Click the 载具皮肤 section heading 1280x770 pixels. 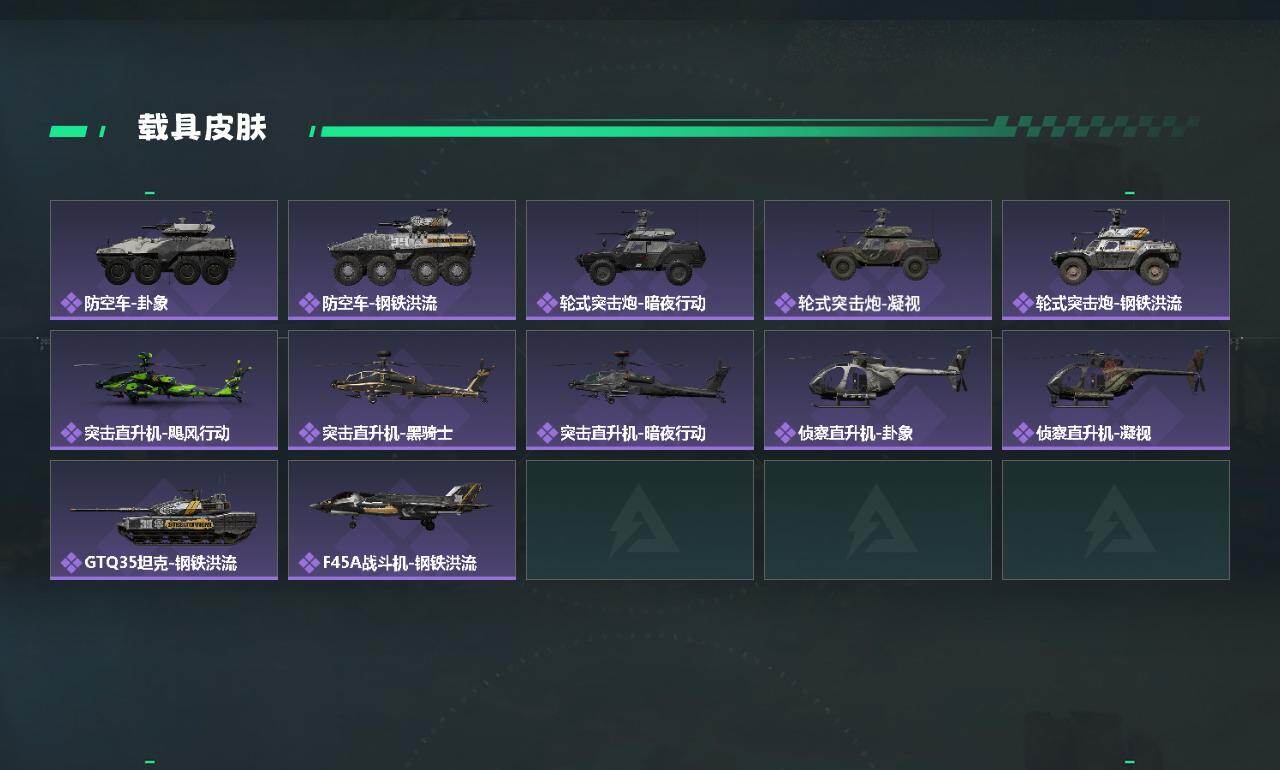(x=202, y=128)
